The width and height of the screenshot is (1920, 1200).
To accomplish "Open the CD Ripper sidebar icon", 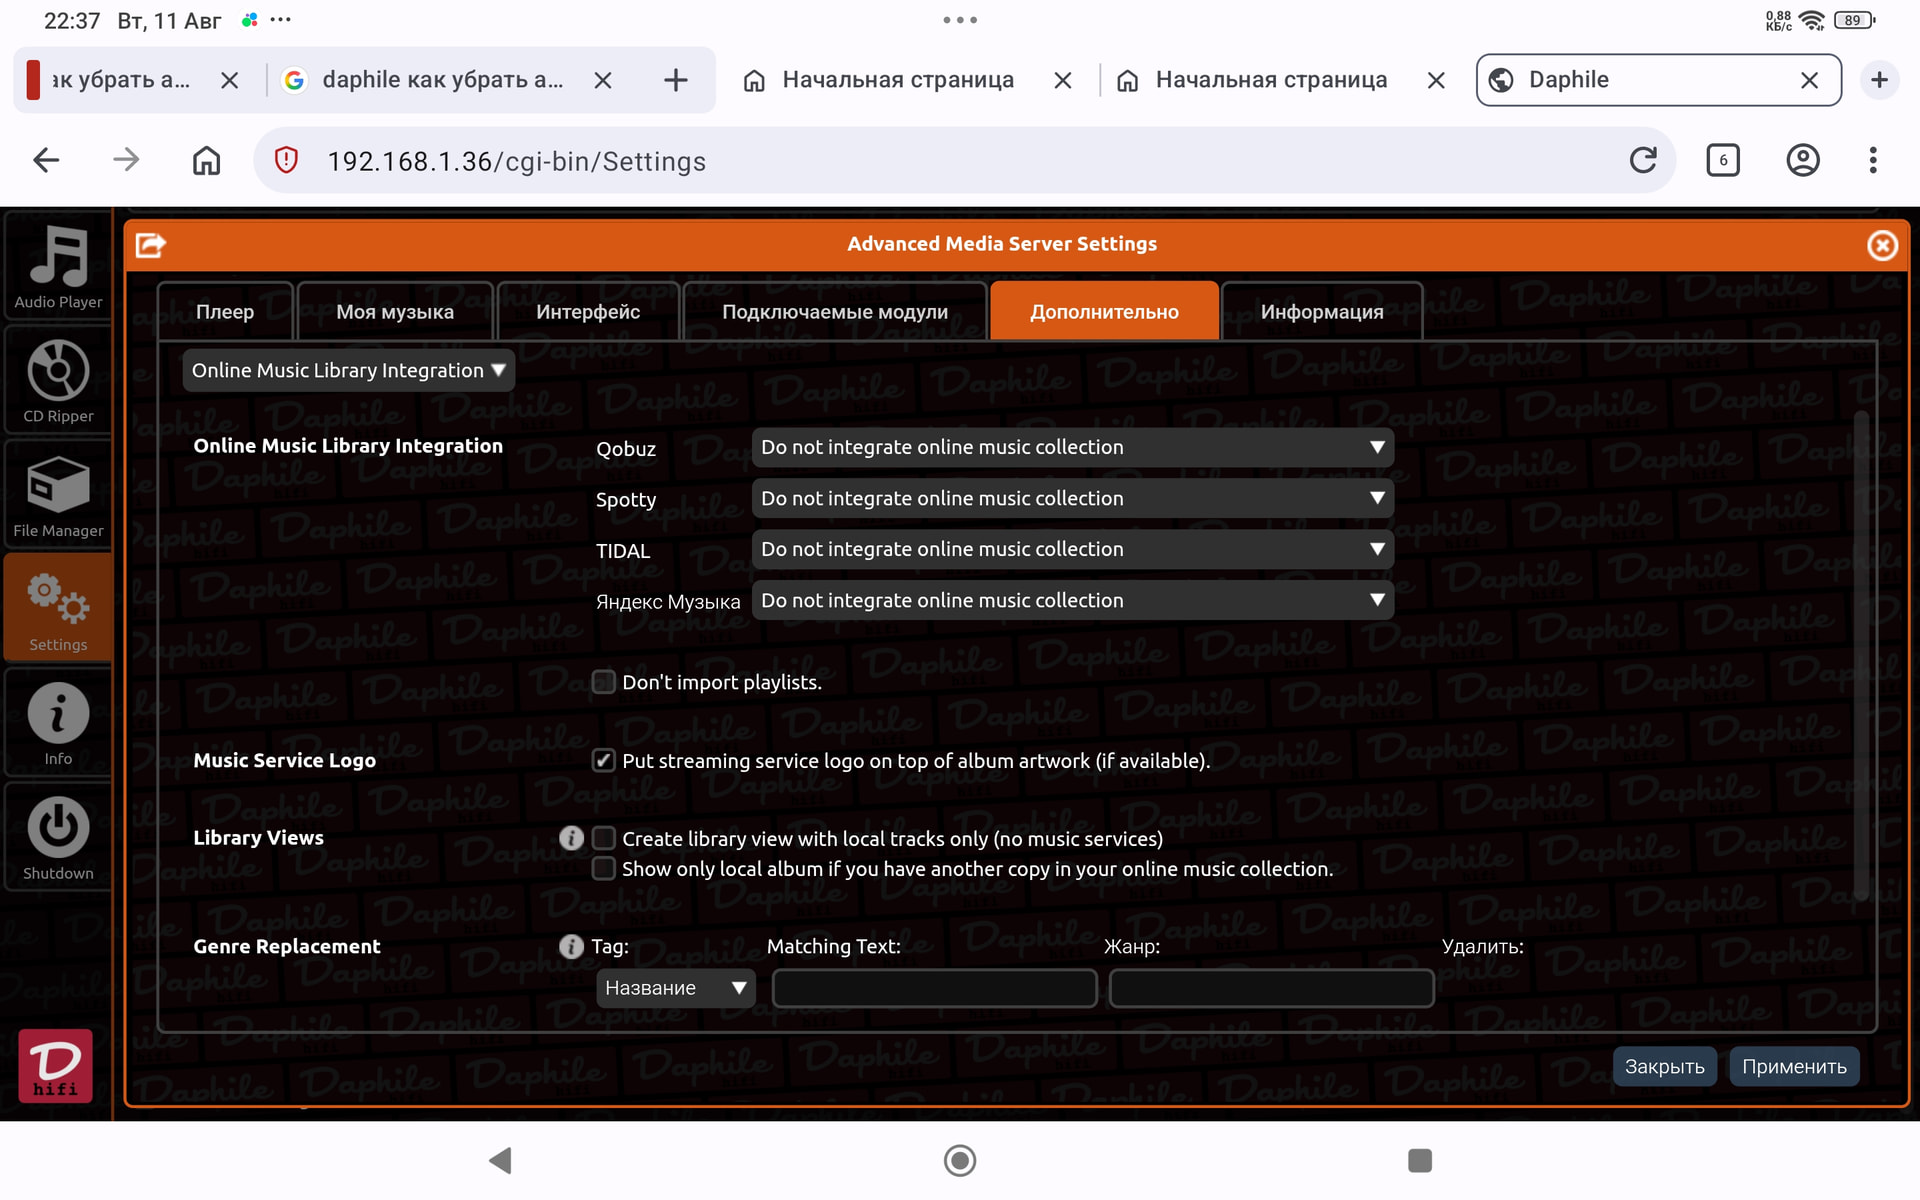I will 58,380.
